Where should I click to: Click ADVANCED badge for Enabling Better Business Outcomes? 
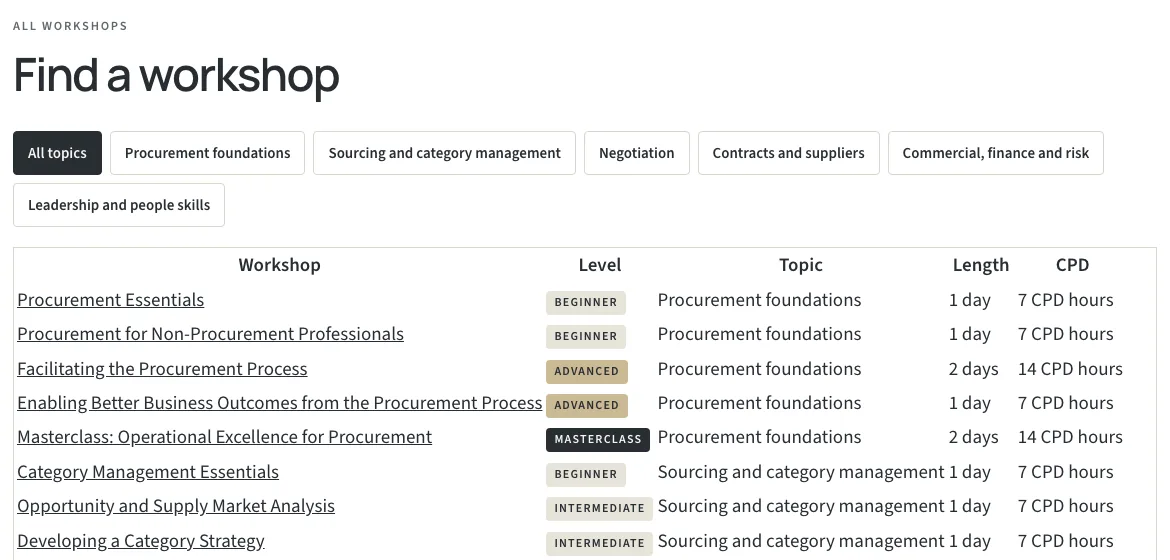pos(586,405)
